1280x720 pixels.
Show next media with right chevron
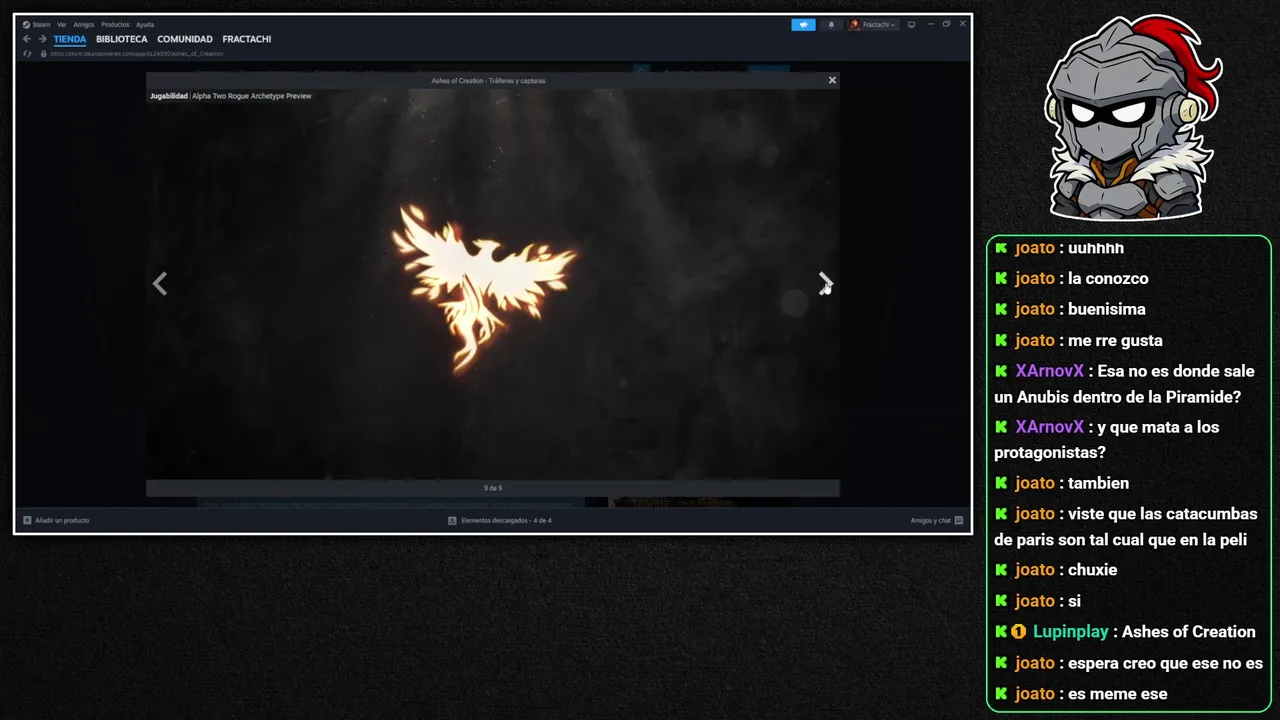point(825,284)
